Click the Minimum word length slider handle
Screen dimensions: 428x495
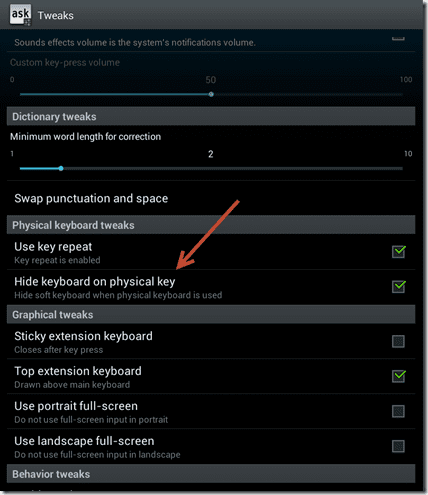click(61, 168)
